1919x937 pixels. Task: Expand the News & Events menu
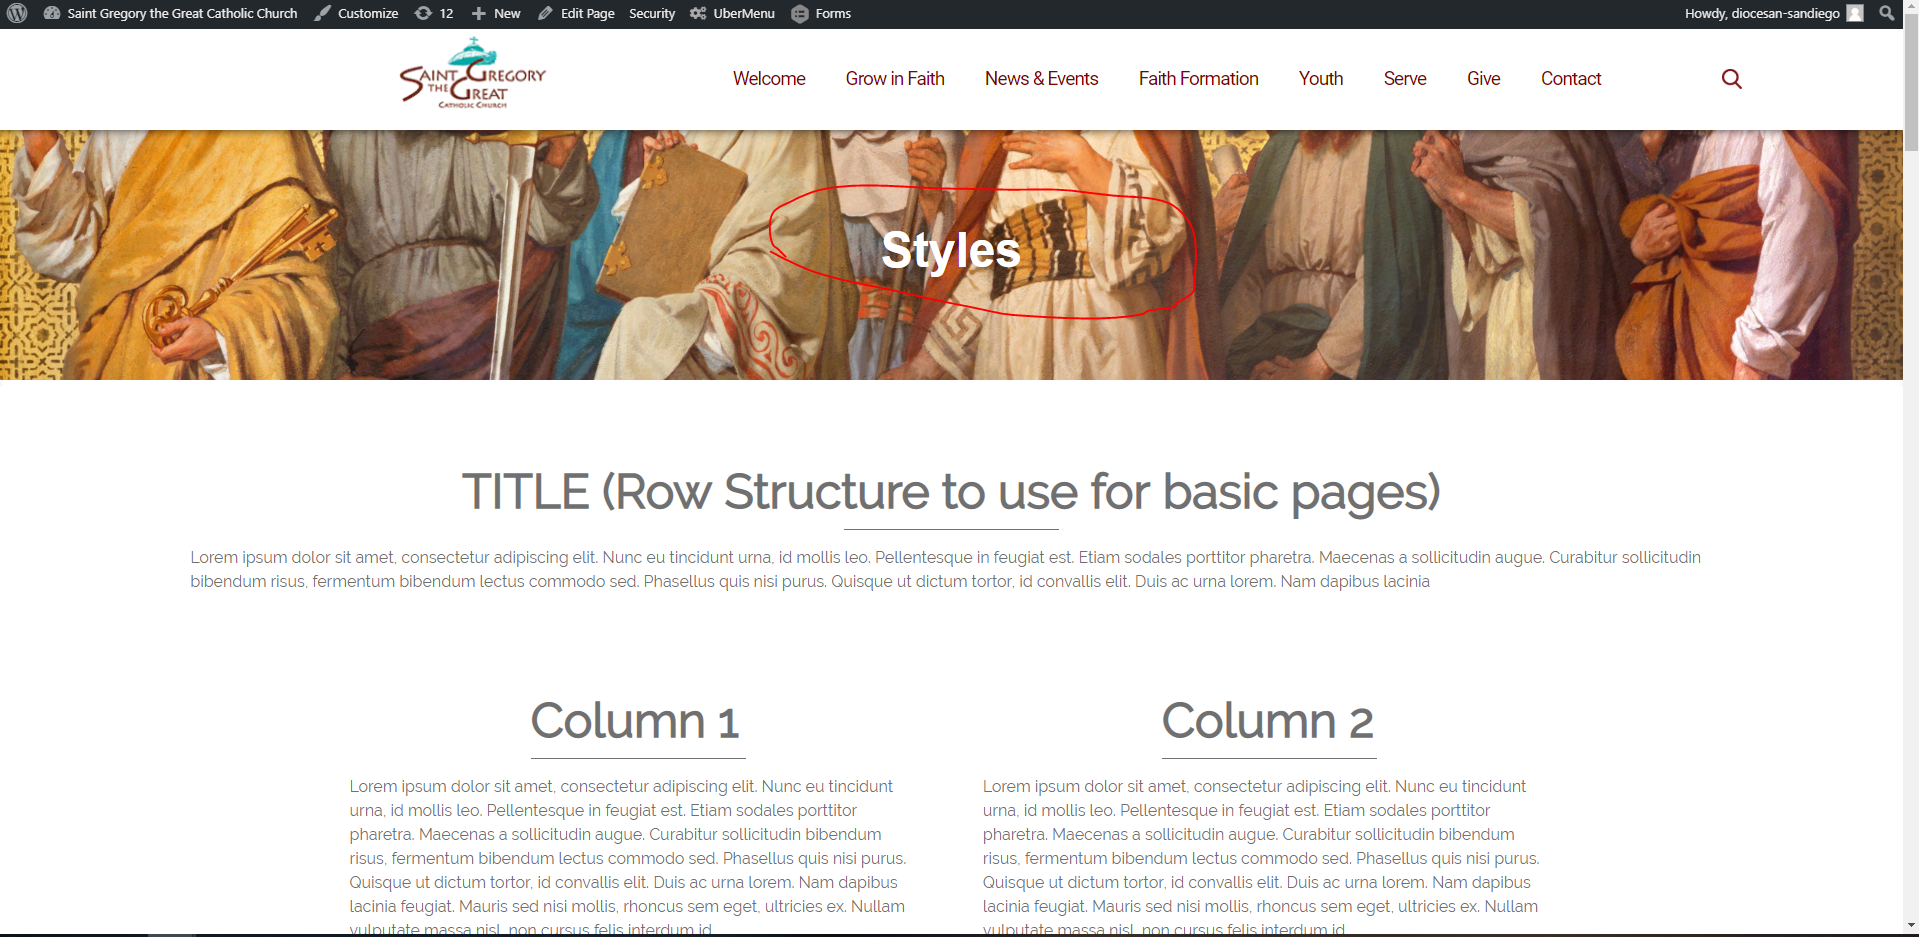[x=1041, y=79]
